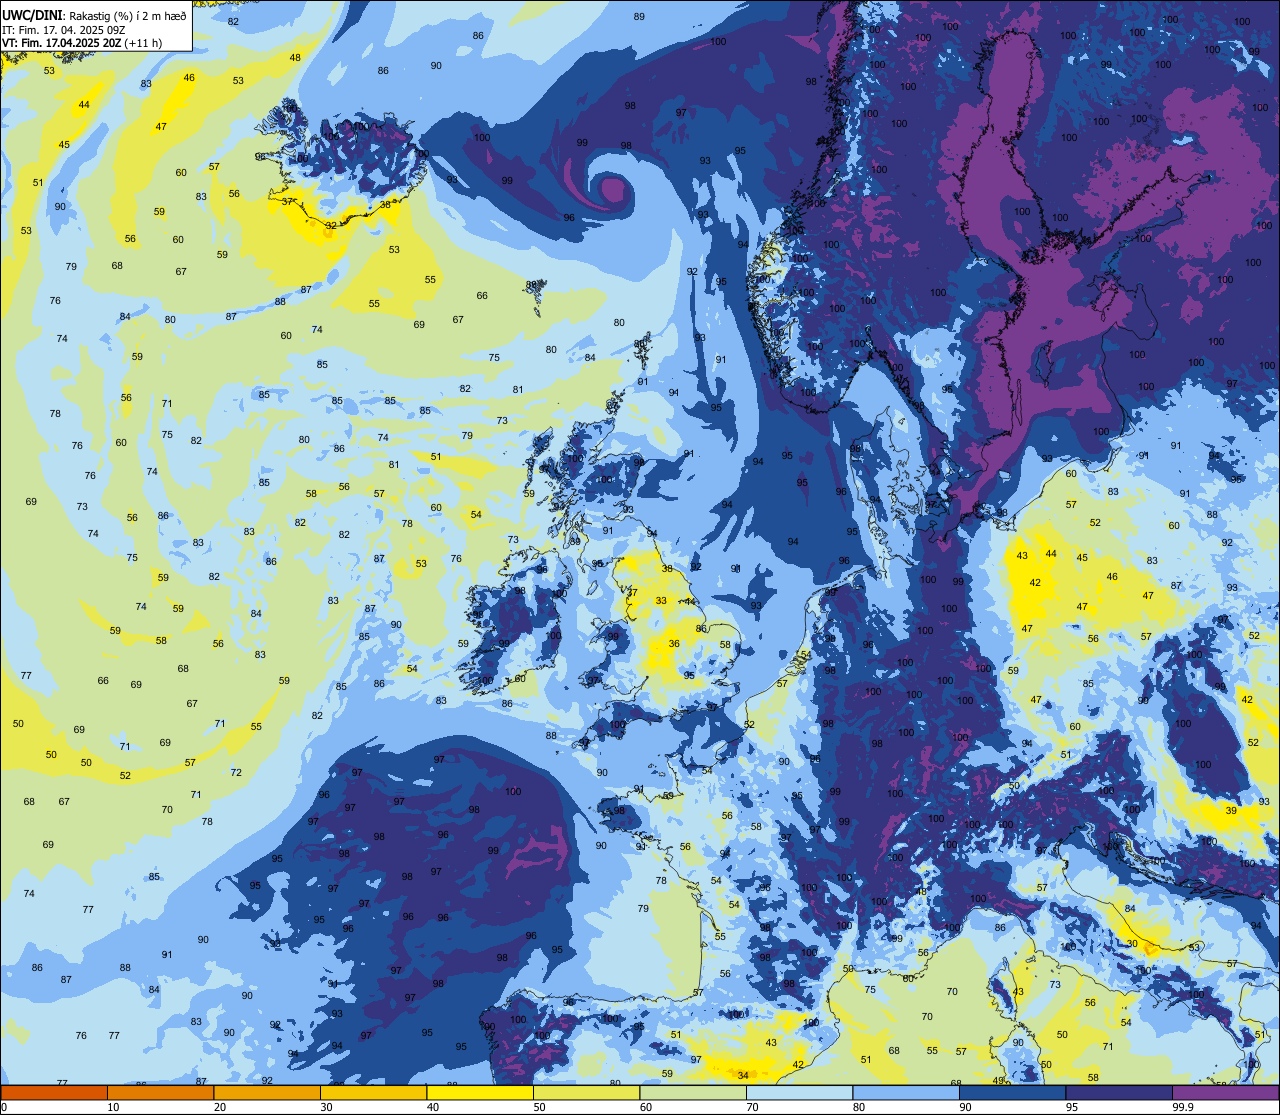Click the 30–40 amber legend segment
1280x1115 pixels.
click(x=373, y=1093)
